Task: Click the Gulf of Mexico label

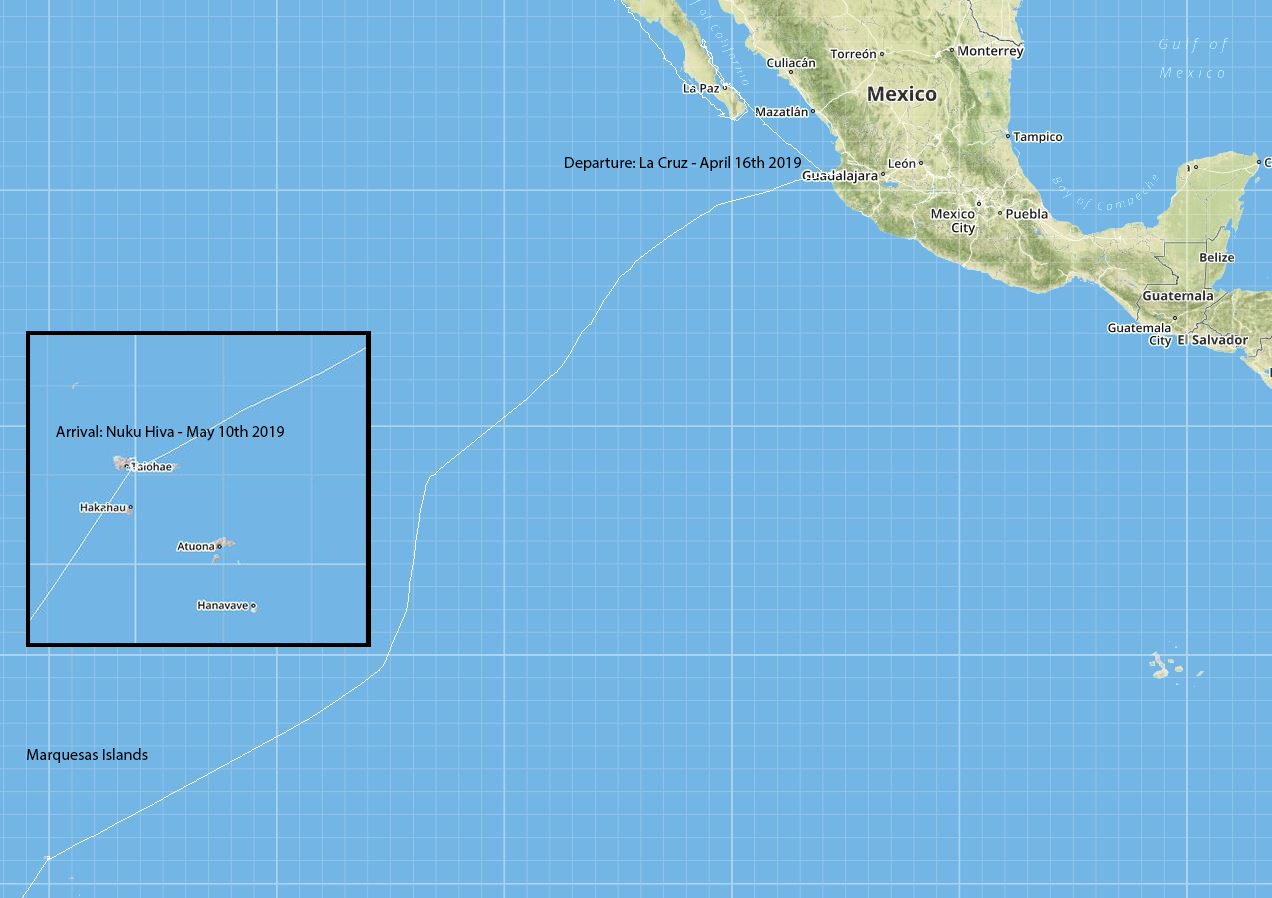Action: 1192,59
